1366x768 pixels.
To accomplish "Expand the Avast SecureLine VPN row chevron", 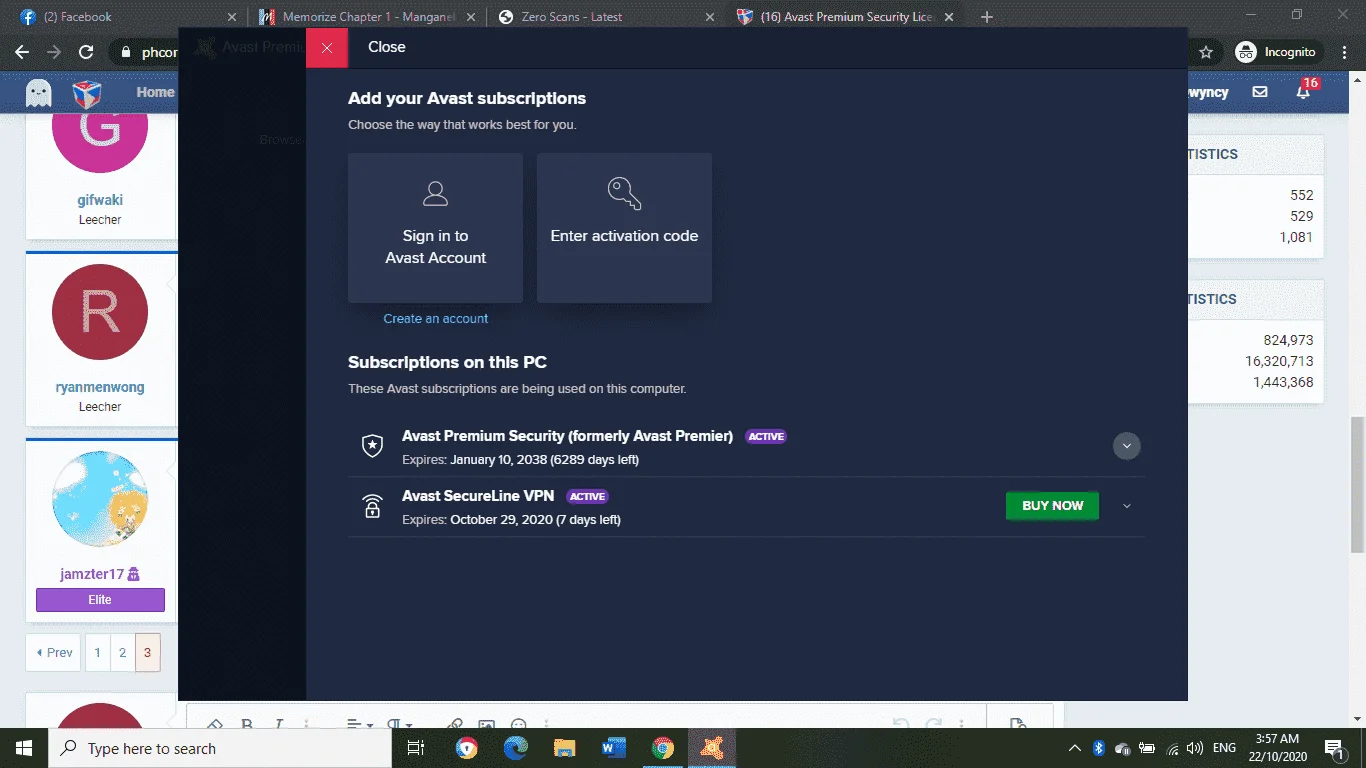I will (1127, 506).
